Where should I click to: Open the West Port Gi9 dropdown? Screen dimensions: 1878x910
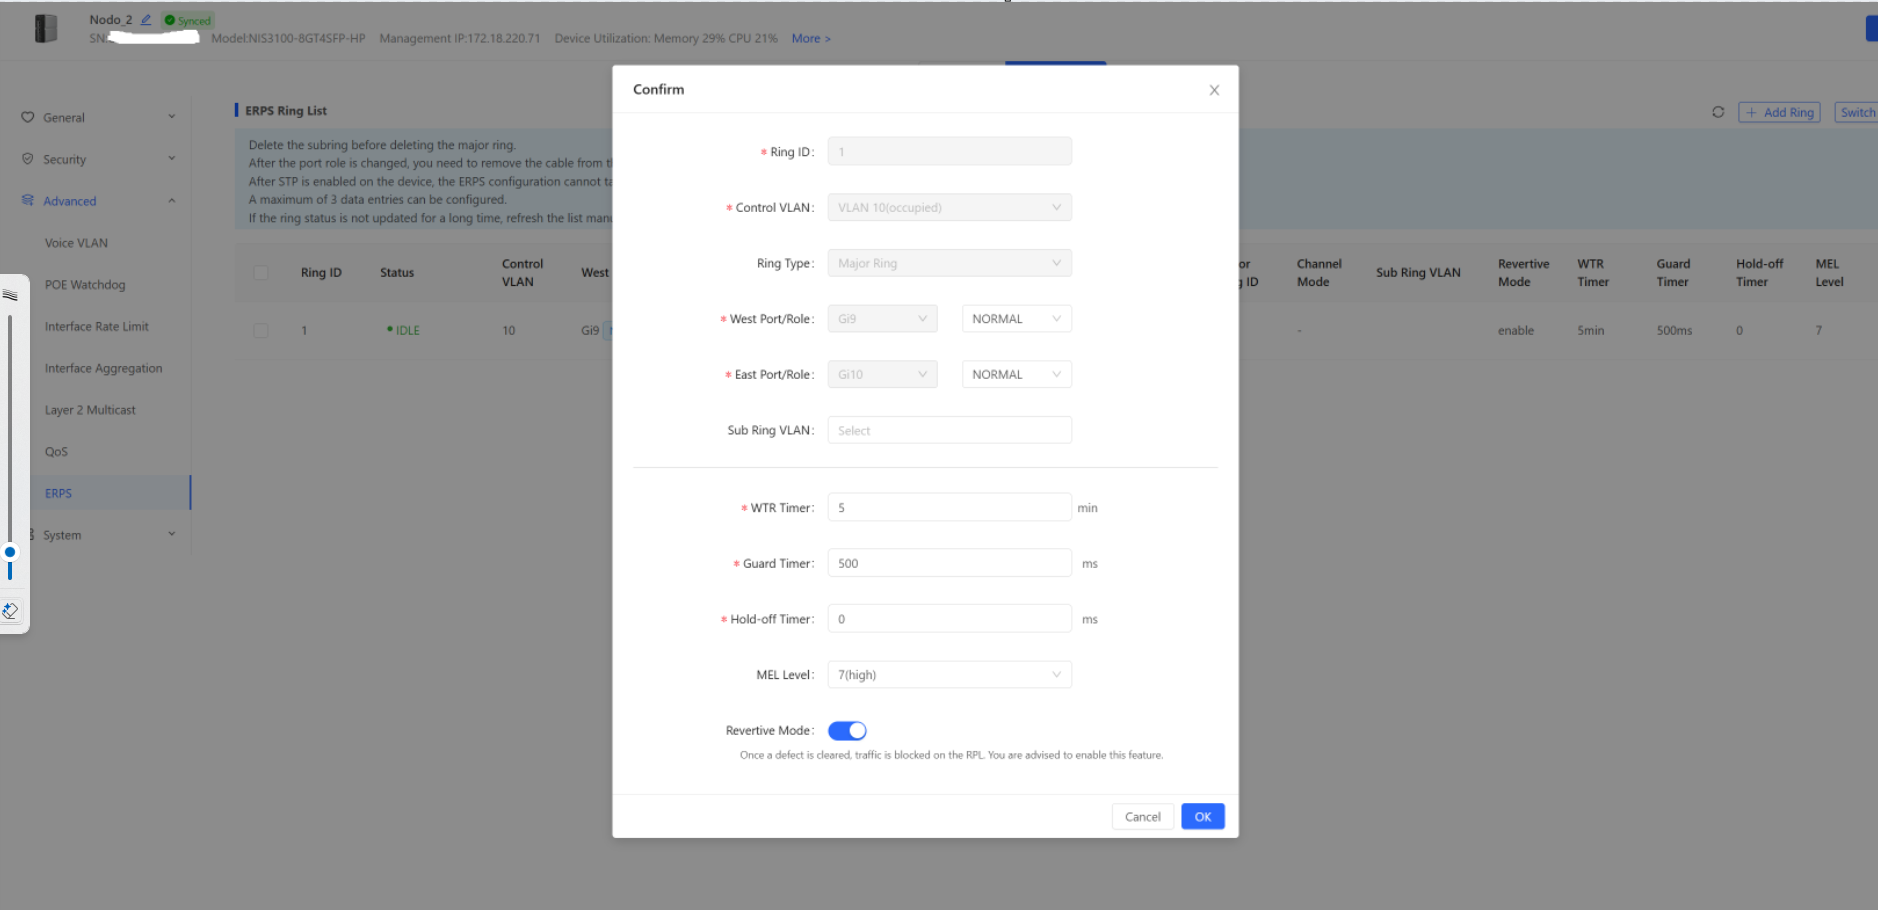click(x=882, y=319)
